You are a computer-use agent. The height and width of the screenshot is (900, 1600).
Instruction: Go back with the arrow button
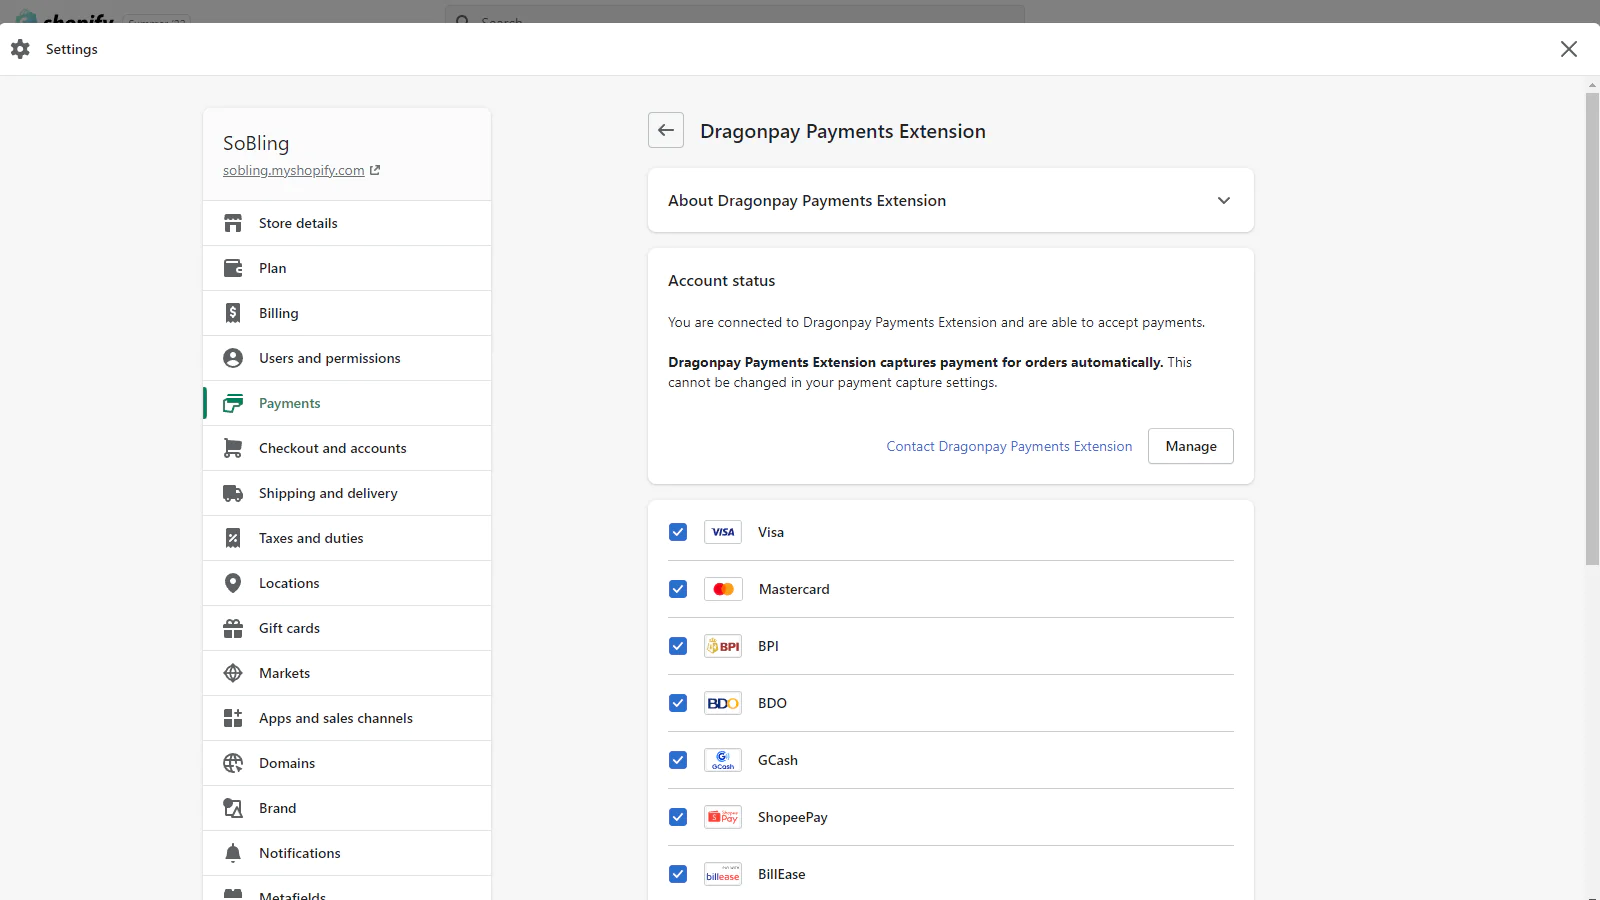[666, 130]
